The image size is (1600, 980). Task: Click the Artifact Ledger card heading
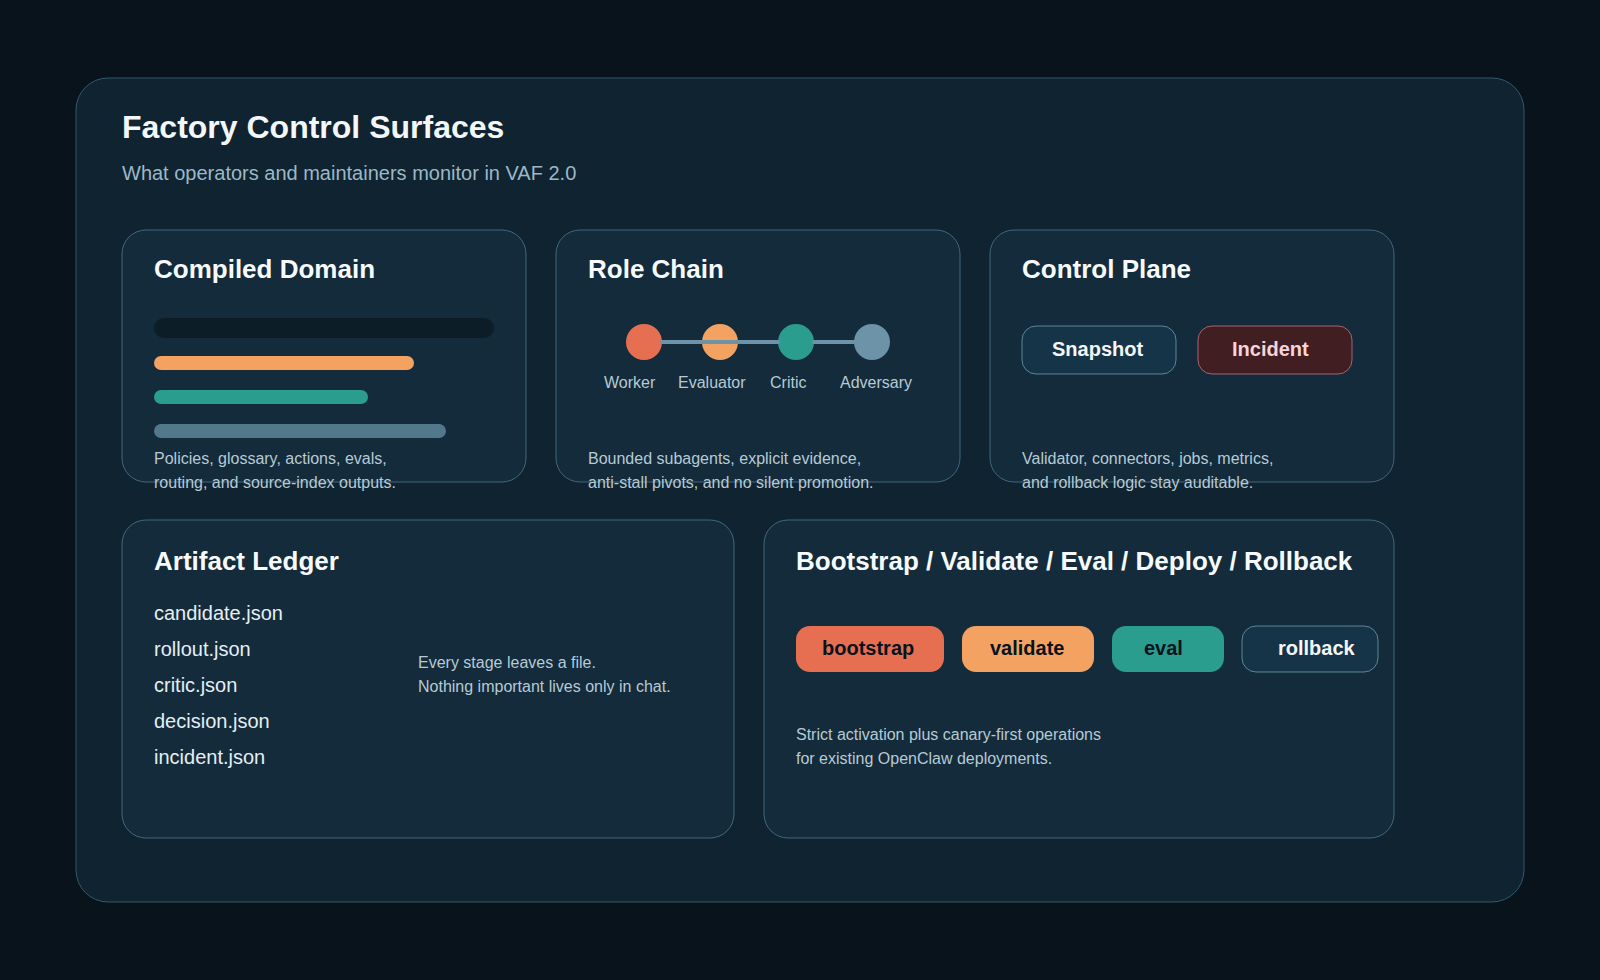coord(246,561)
